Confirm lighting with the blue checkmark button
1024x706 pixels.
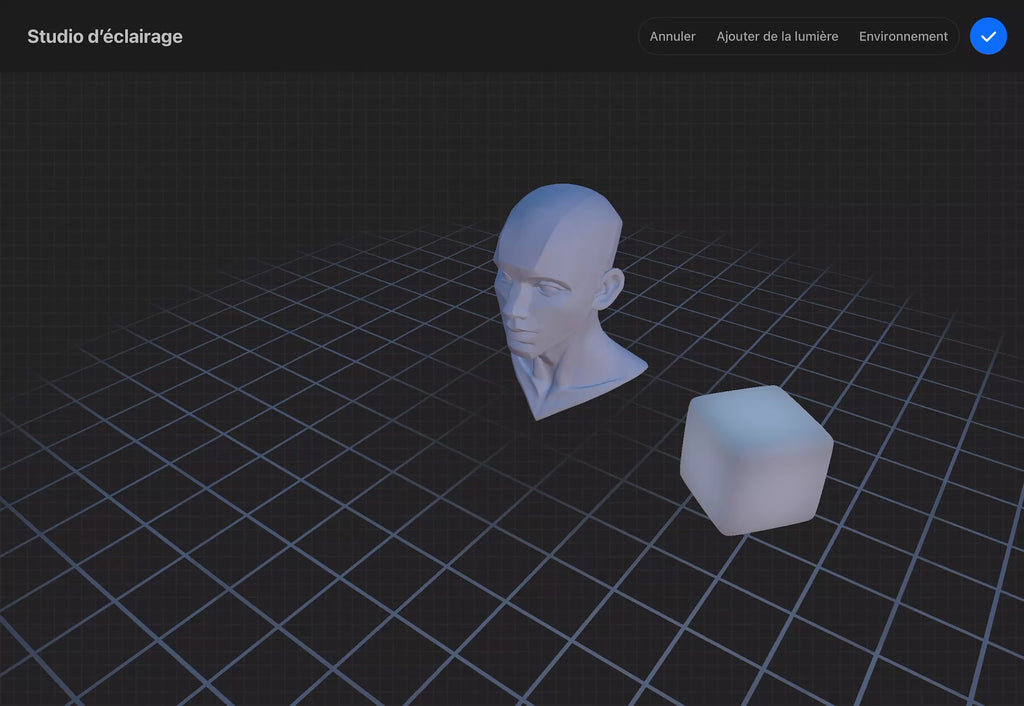pyautogui.click(x=988, y=37)
